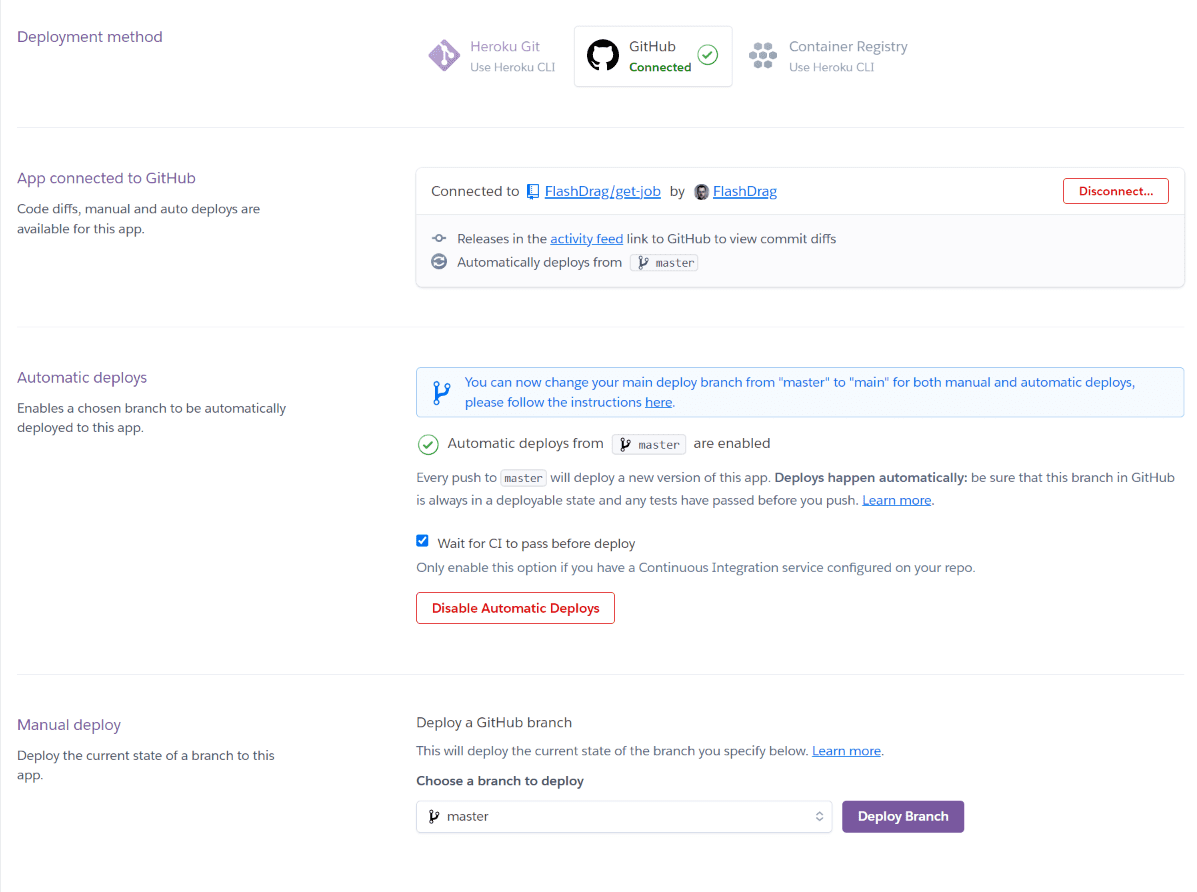
Task: Click the green connected checkmark icon
Action: tap(708, 55)
